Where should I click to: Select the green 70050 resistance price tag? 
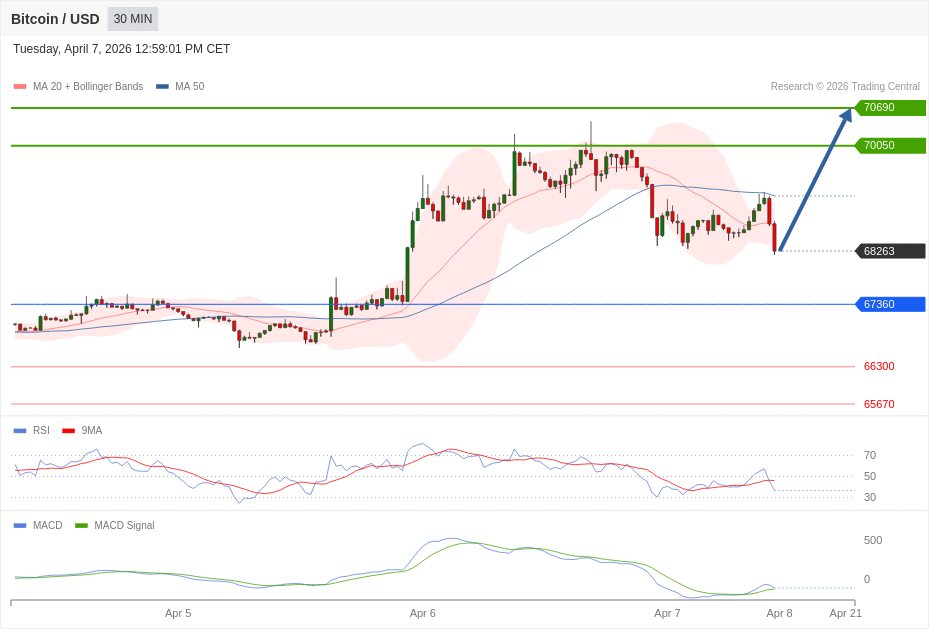coord(889,146)
